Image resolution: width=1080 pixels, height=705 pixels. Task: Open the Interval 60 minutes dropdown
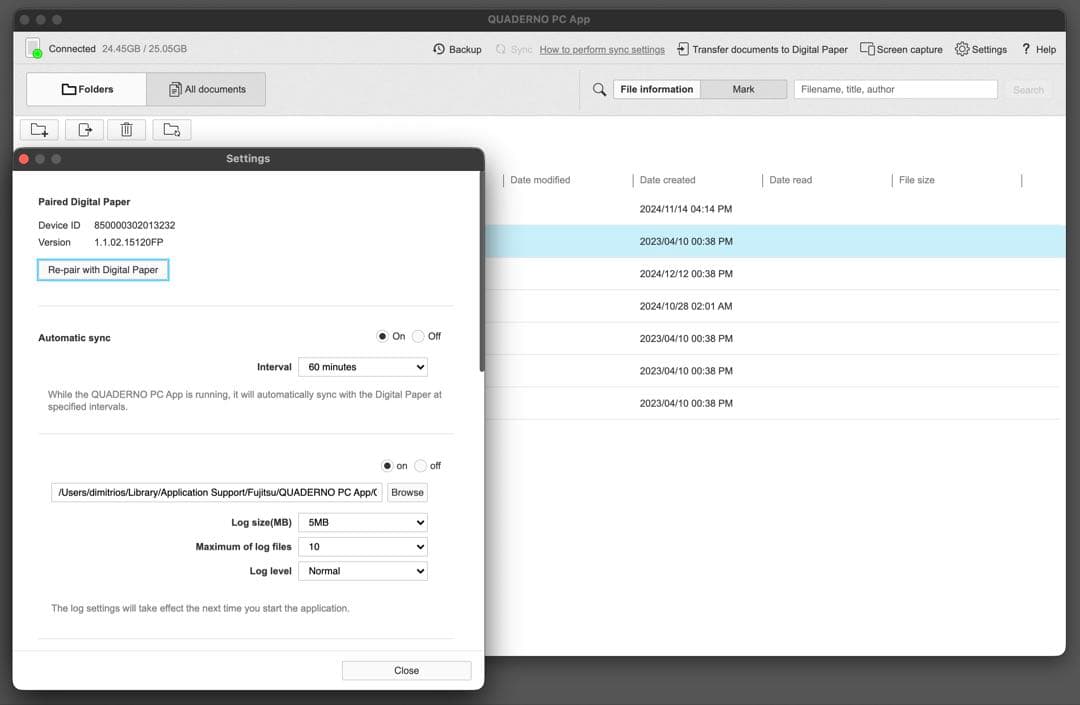(x=363, y=367)
